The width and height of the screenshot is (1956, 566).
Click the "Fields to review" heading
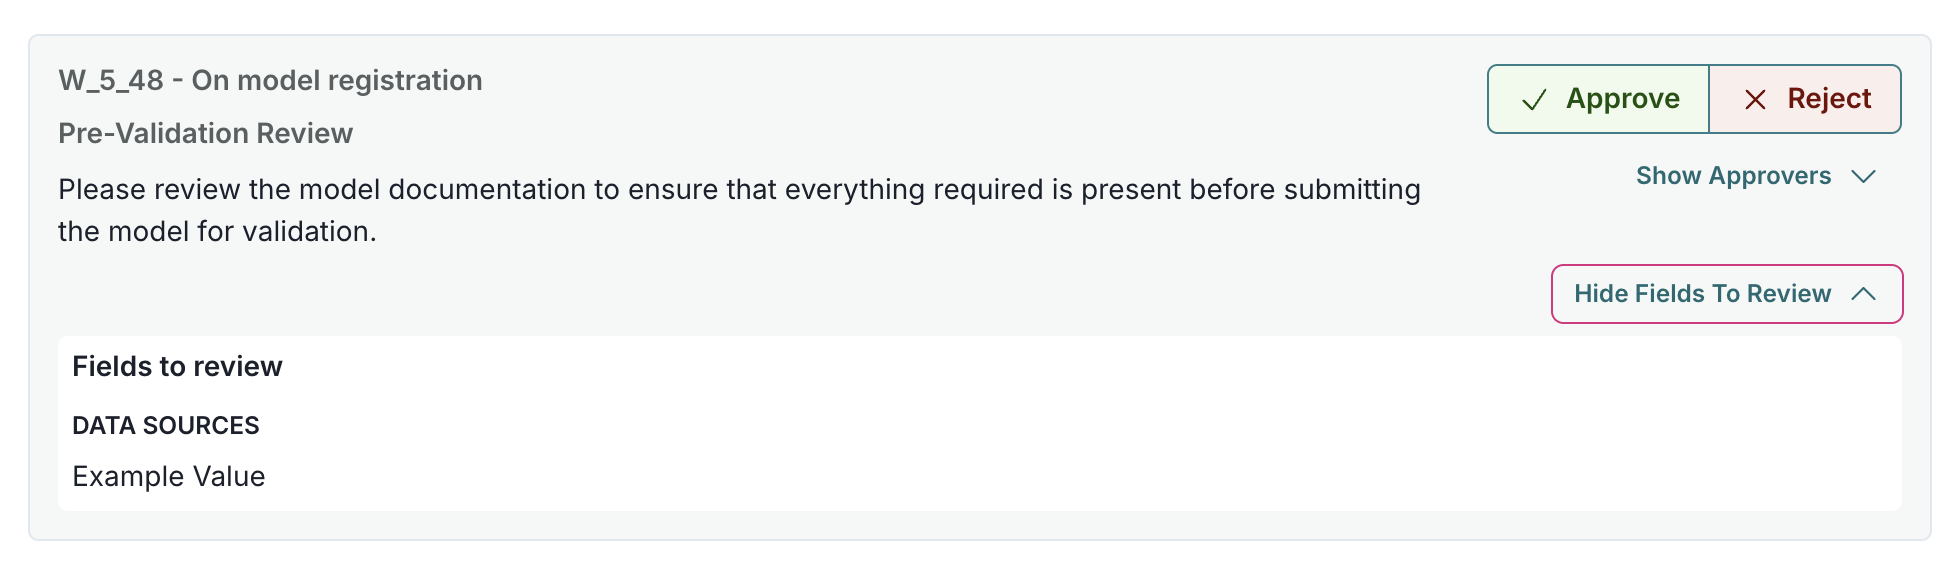coord(177,367)
